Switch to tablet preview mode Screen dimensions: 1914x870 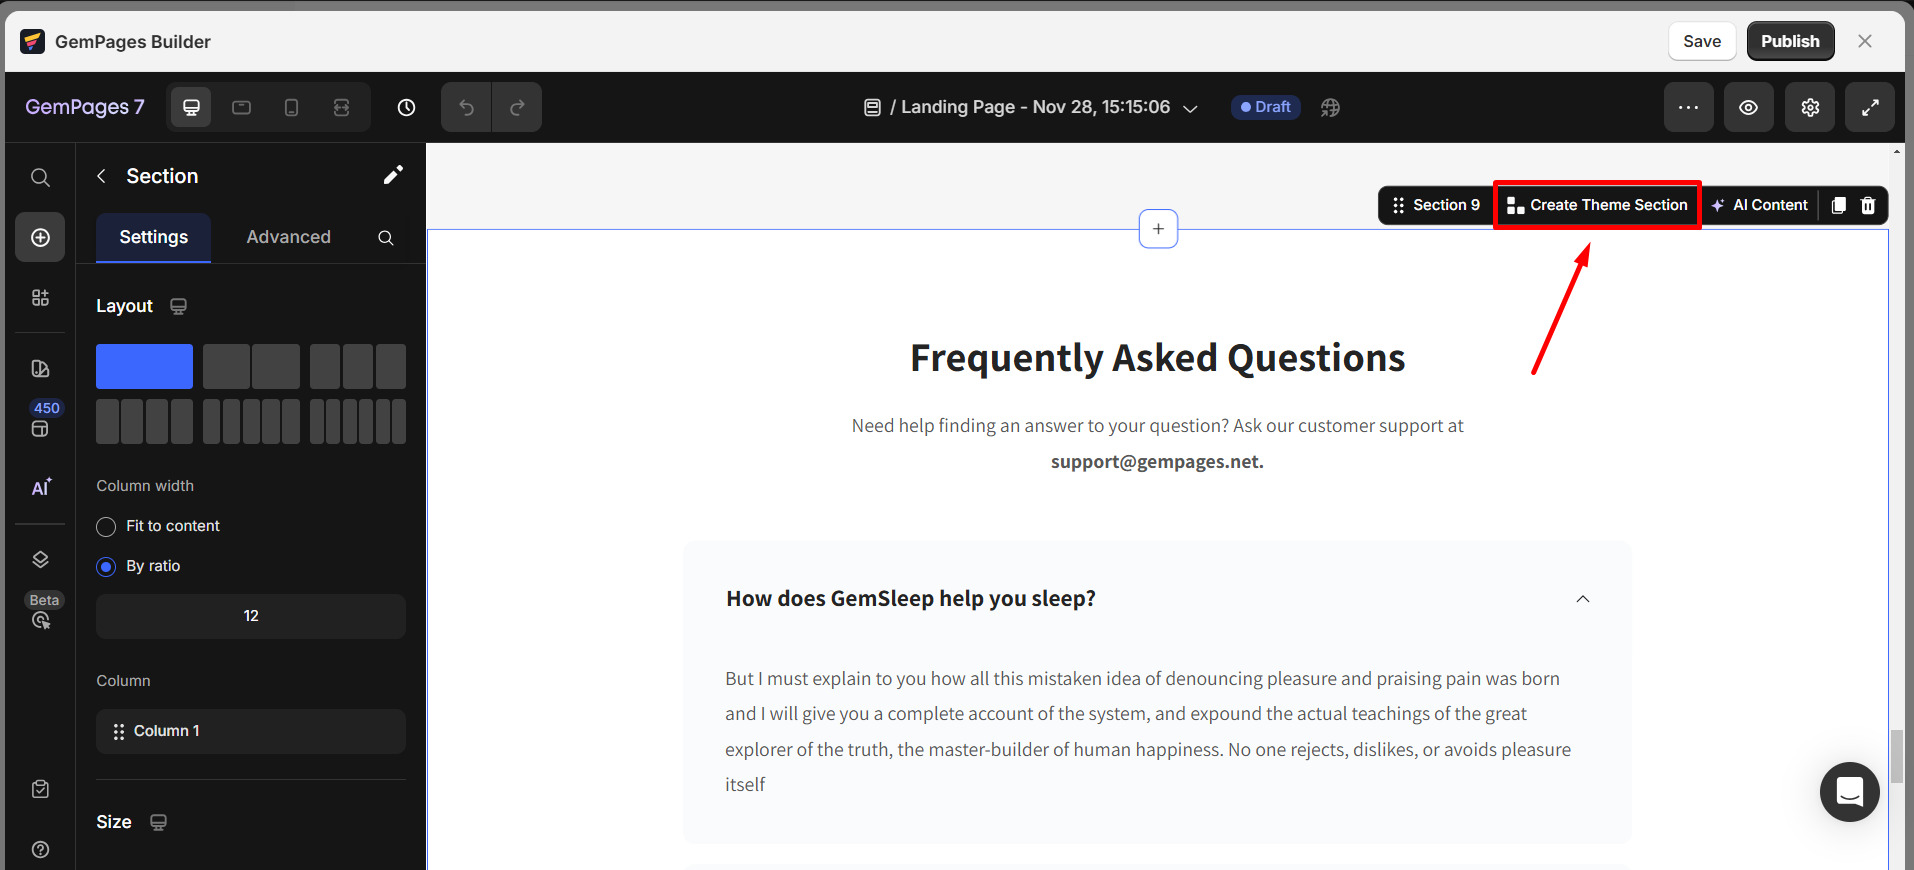tap(240, 107)
